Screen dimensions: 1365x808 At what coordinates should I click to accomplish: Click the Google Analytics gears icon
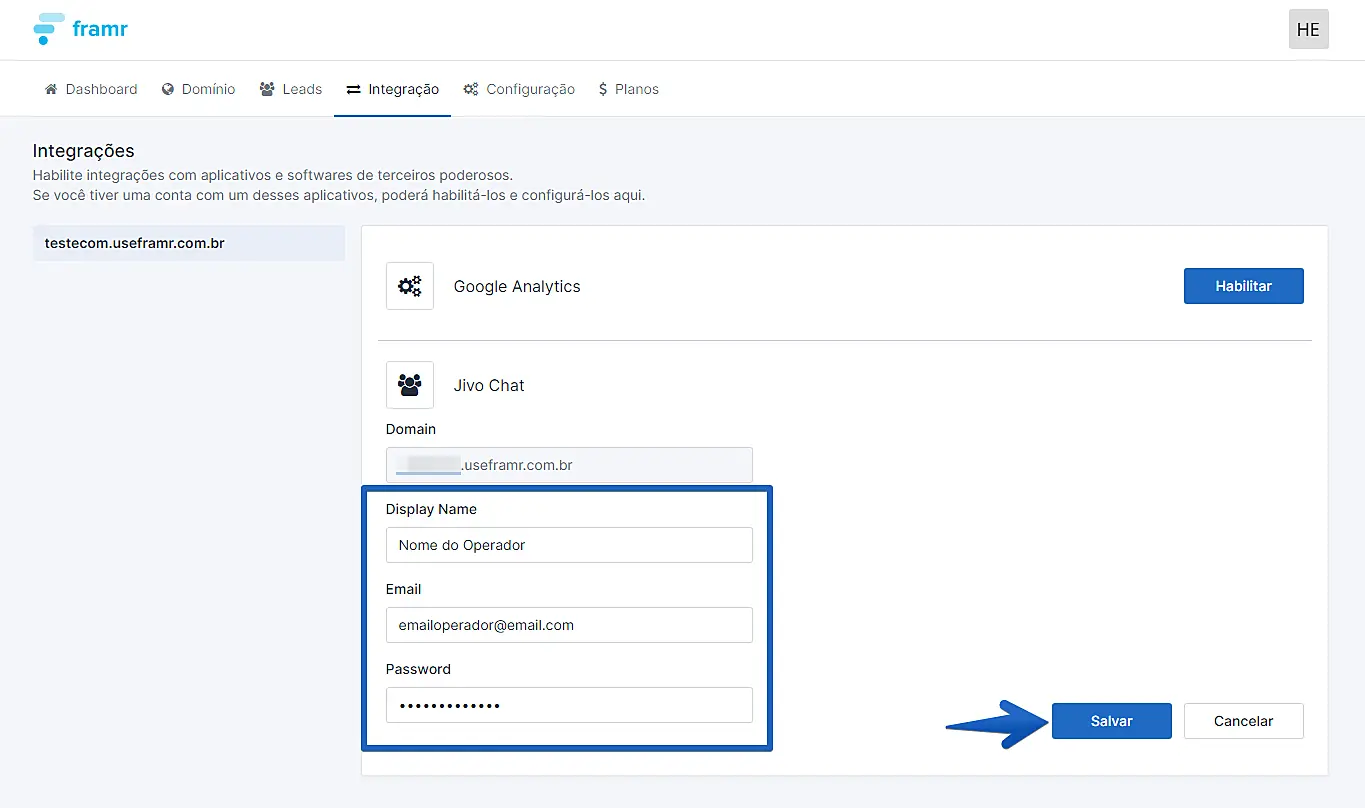pyautogui.click(x=410, y=286)
